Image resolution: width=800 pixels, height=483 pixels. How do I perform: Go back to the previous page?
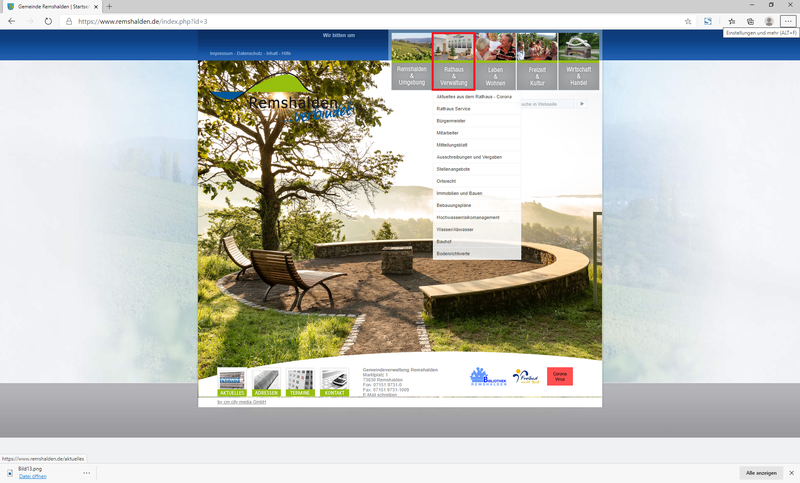[12, 21]
